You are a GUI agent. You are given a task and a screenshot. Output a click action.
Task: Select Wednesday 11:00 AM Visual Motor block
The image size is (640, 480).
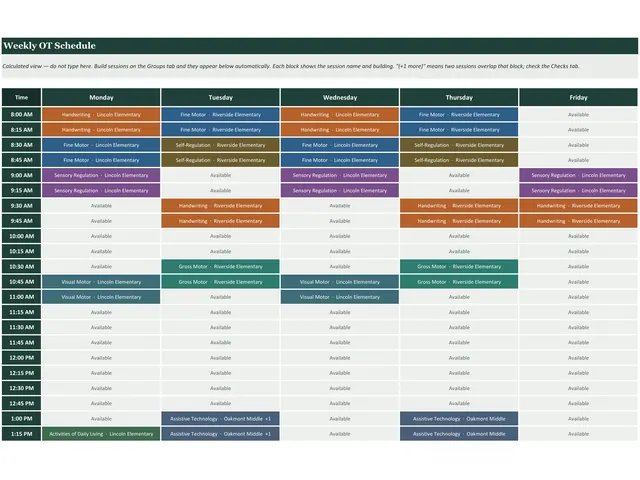(340, 297)
